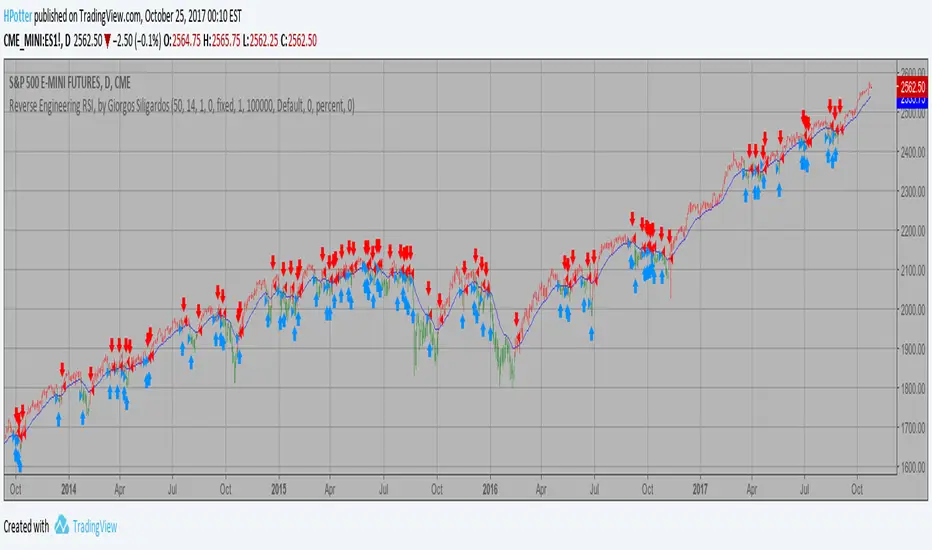This screenshot has width=932, height=550.
Task: Open HPotter's author profile link
Action: [x=17, y=17]
